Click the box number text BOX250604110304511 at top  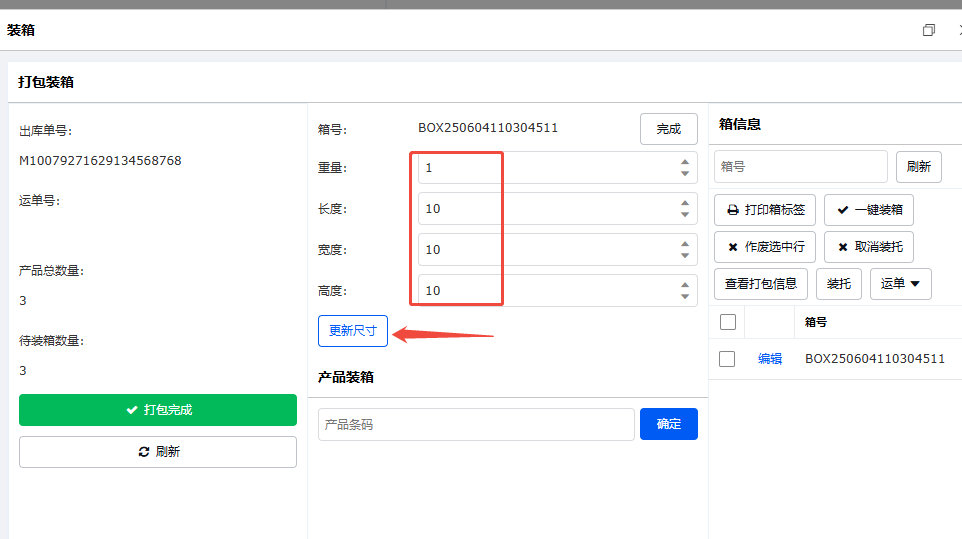pos(488,128)
